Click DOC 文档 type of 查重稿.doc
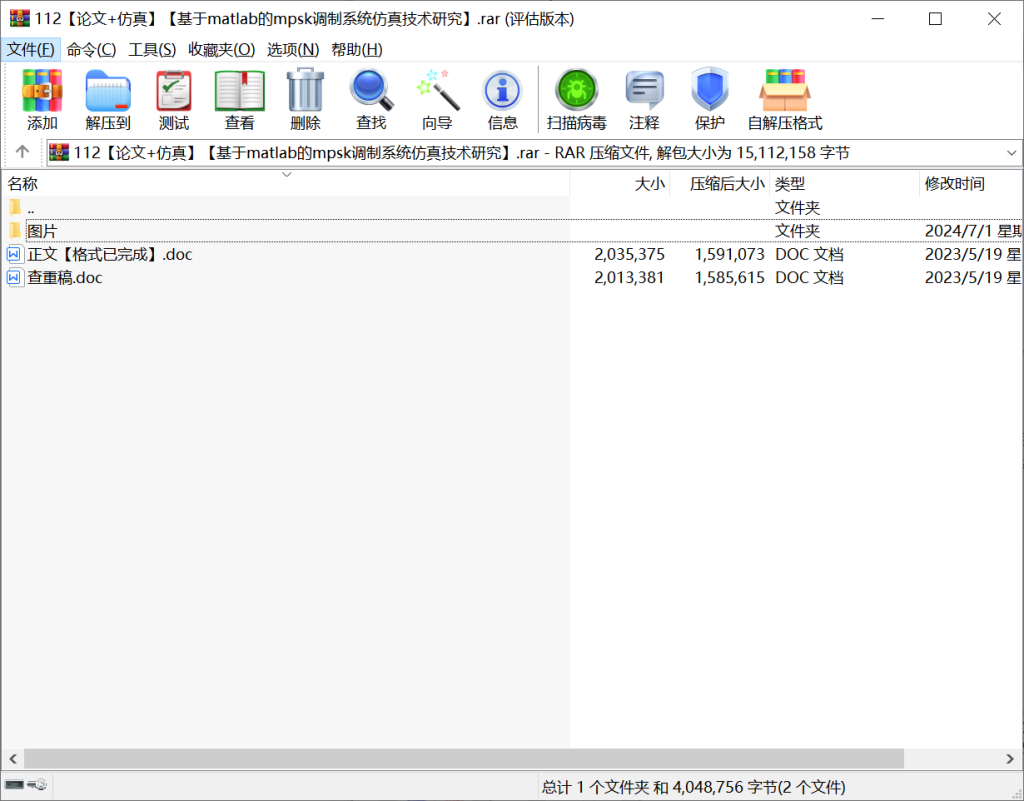The height and width of the screenshot is (801, 1024). point(809,277)
